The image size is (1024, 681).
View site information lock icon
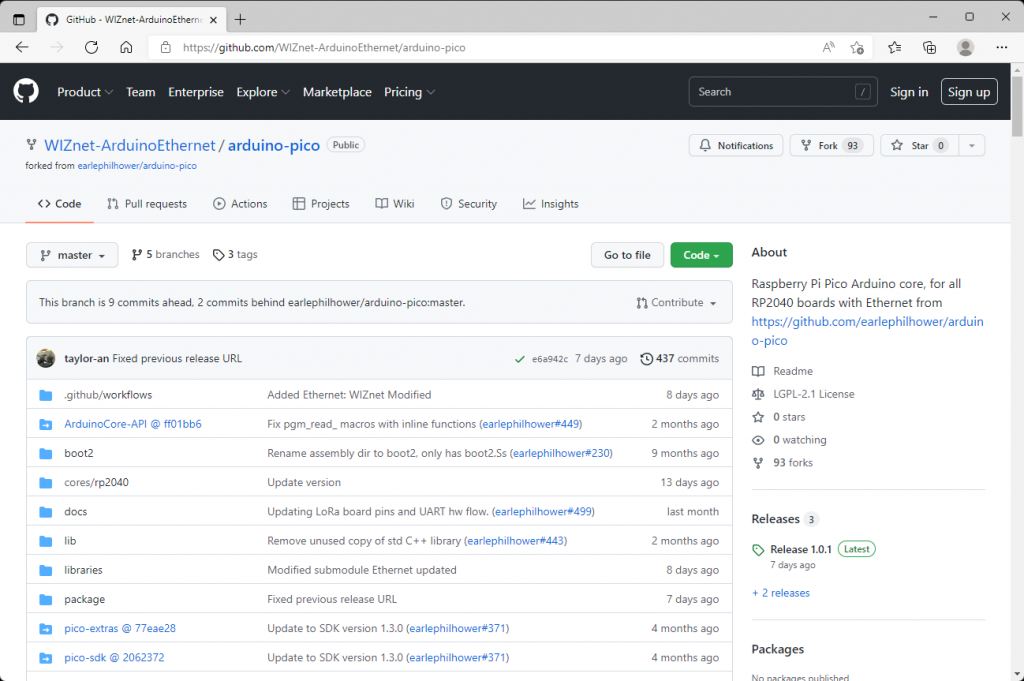tap(166, 47)
